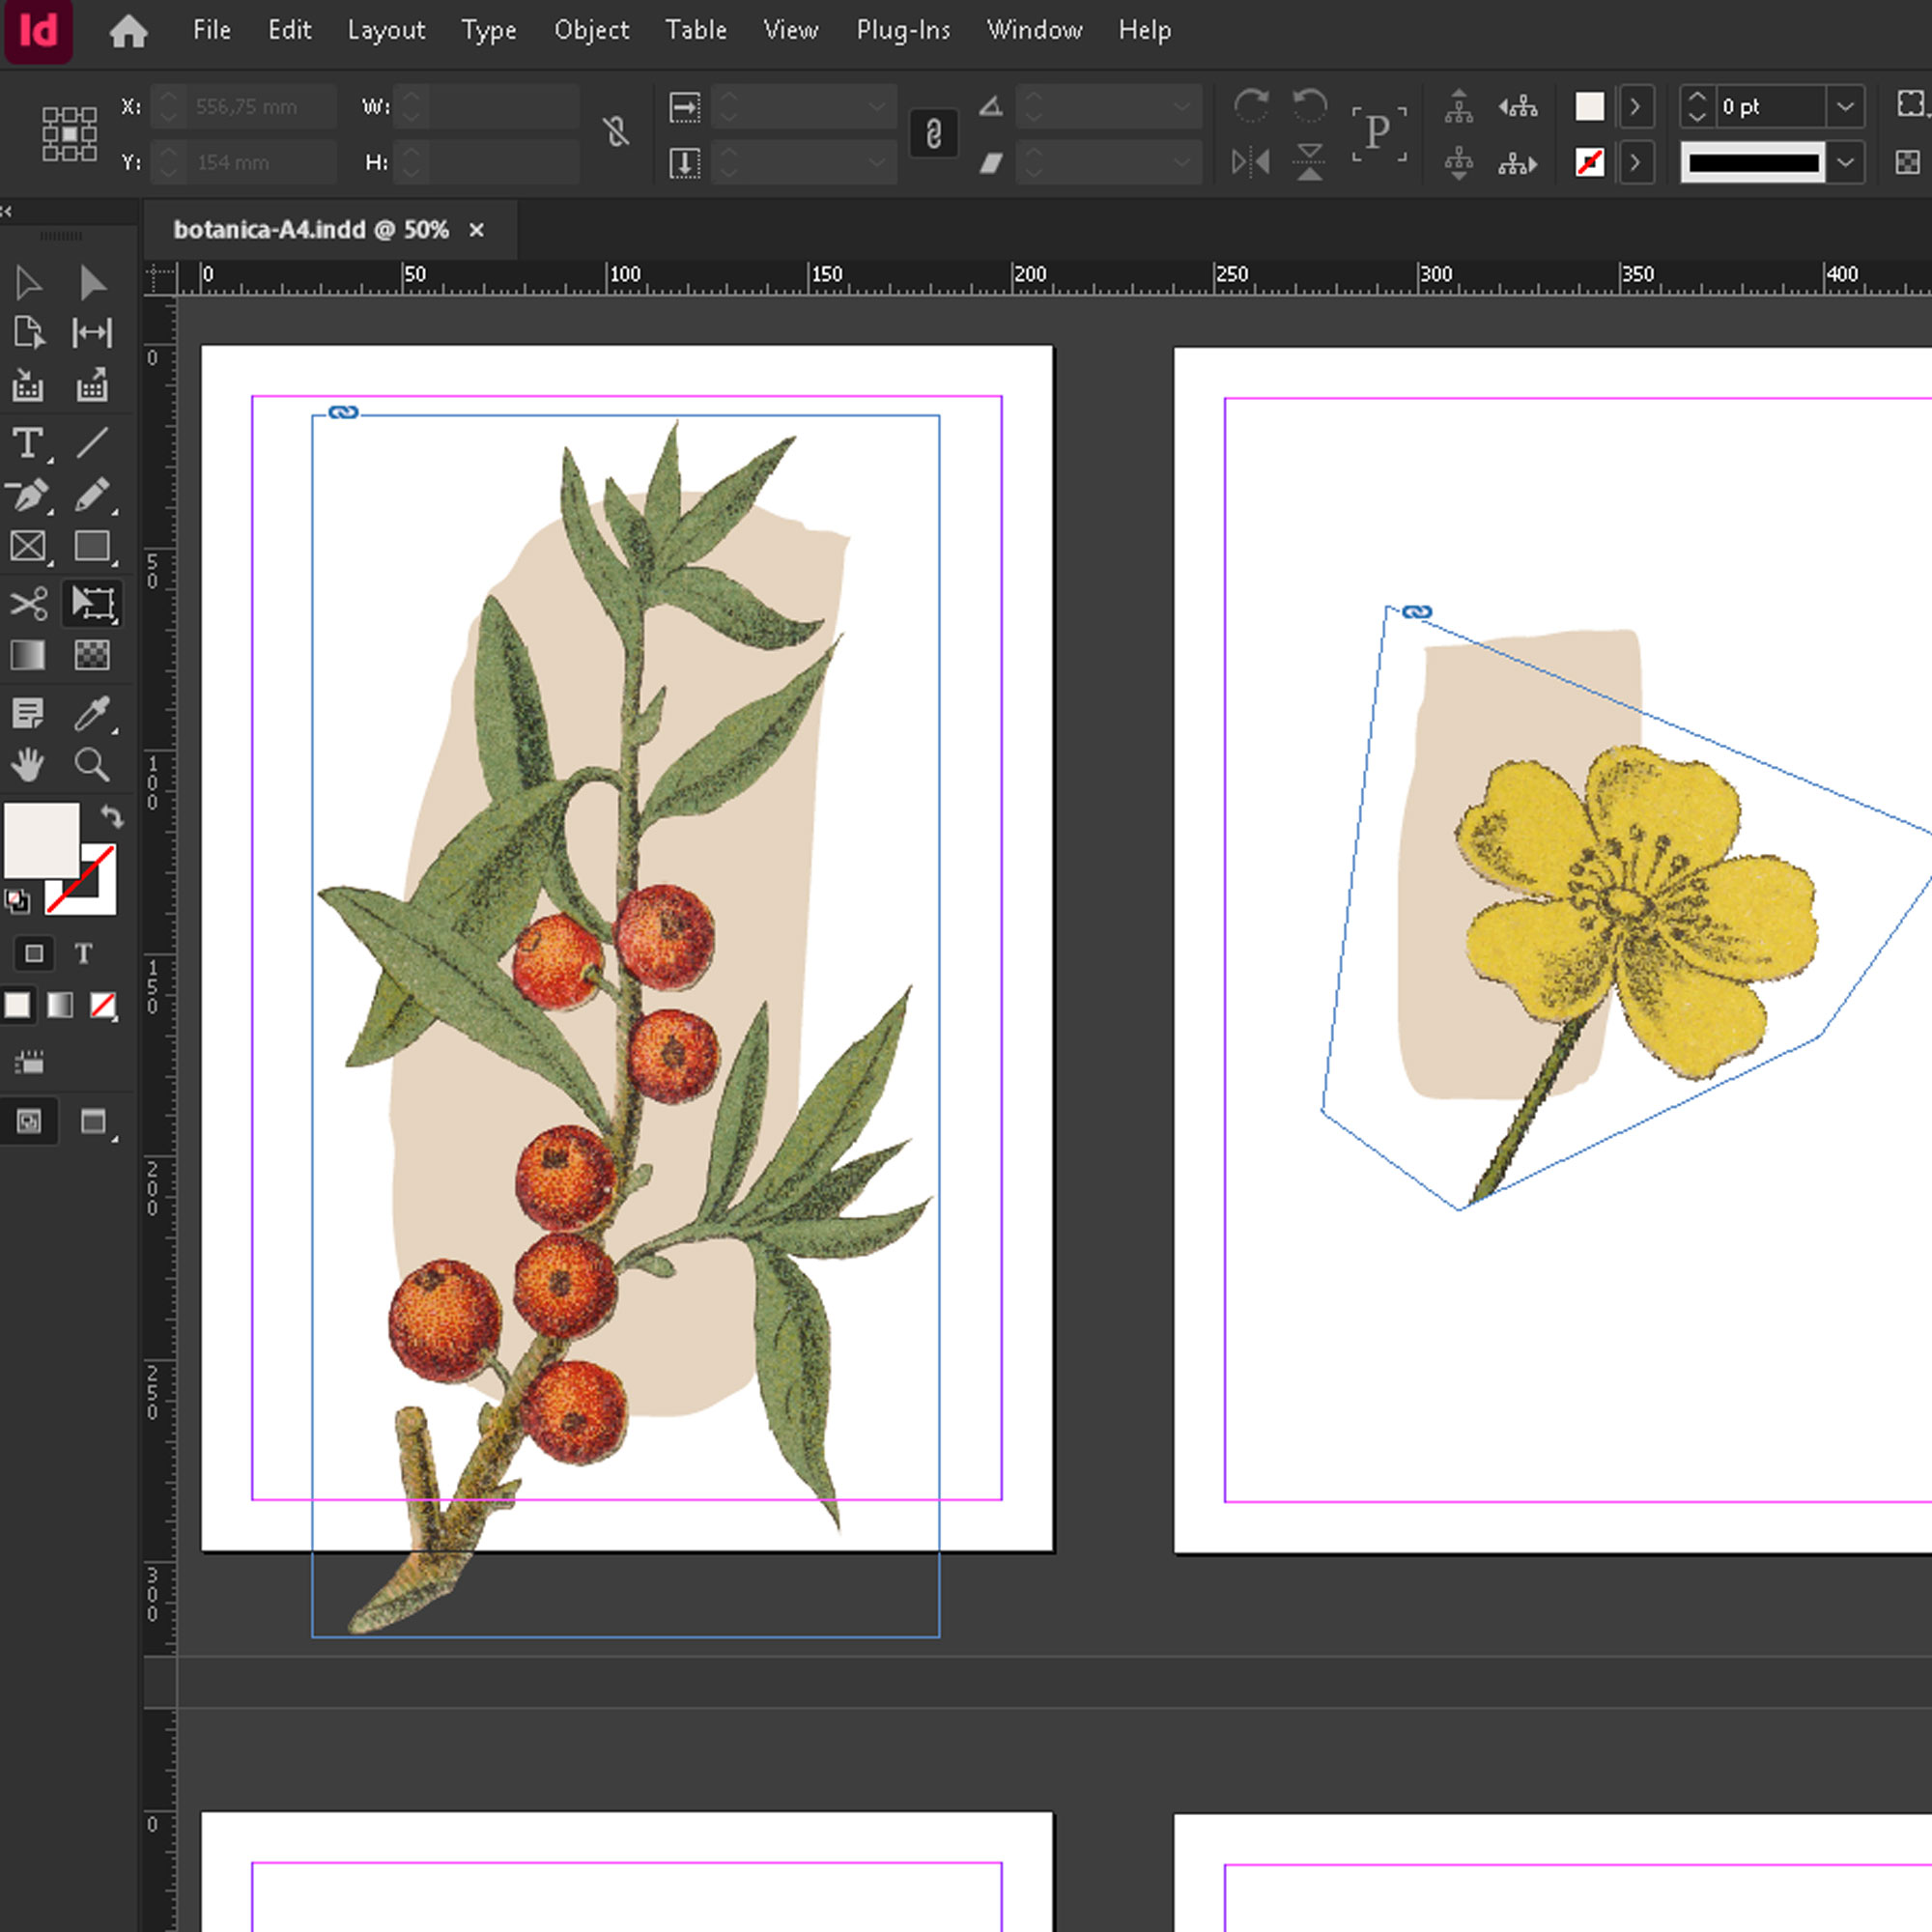The height and width of the screenshot is (1932, 1932).
Task: Expand stroke style dropdown
Action: click(x=1845, y=162)
